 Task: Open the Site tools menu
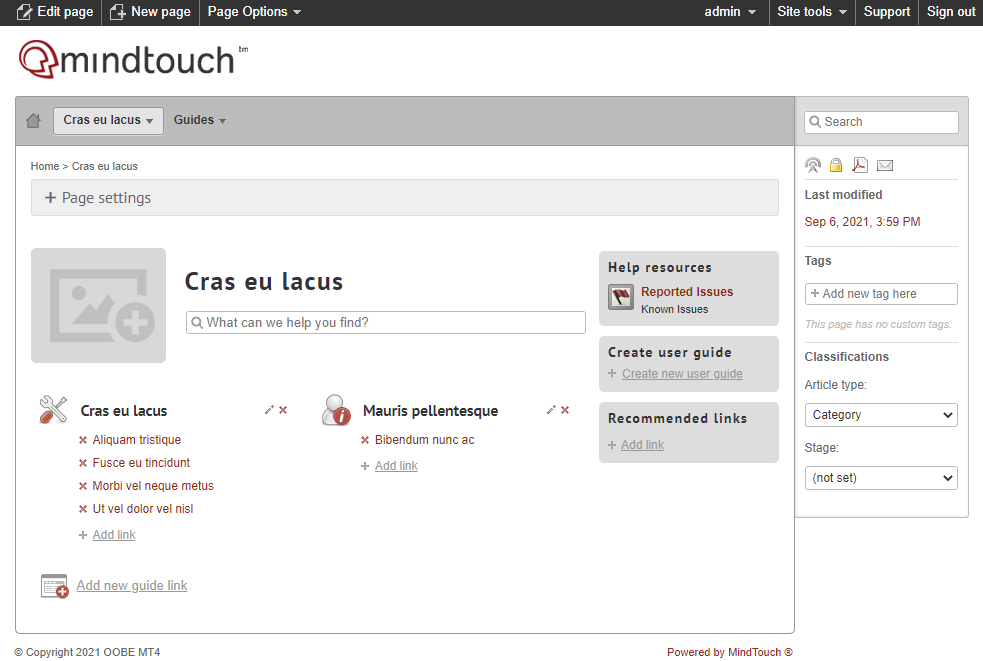(812, 12)
